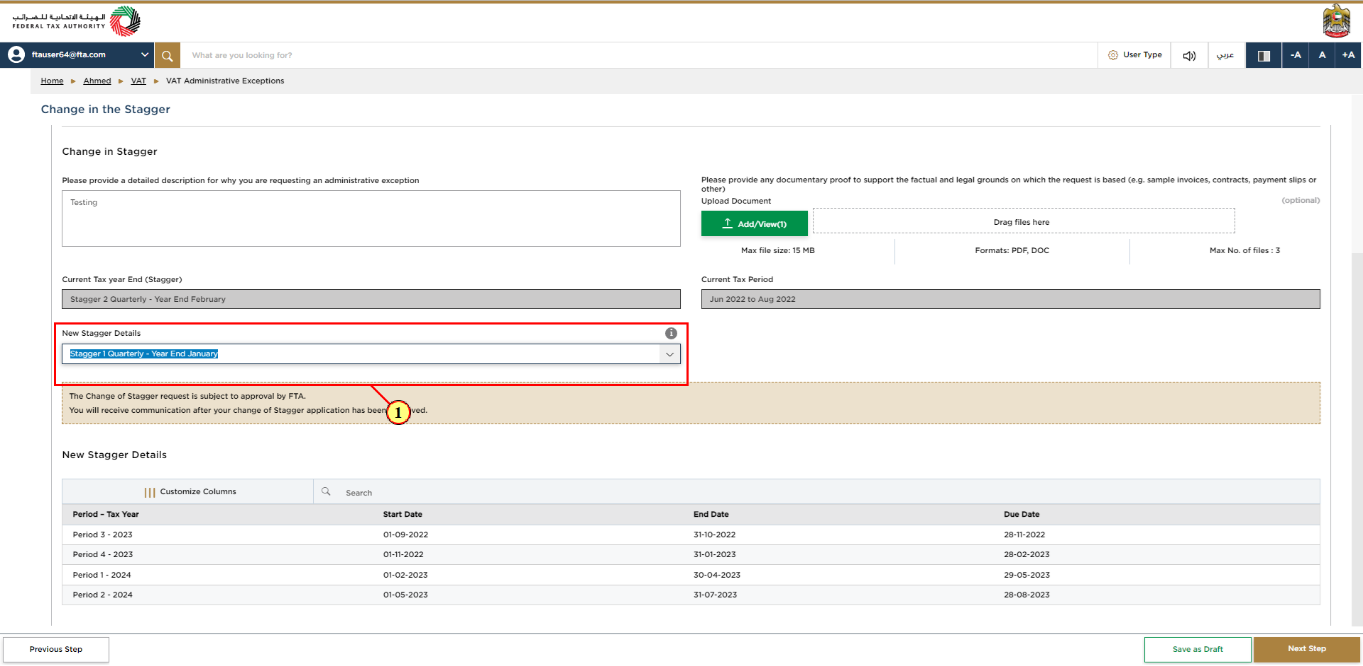
Task: Click Save as Draft
Action: point(1198,649)
